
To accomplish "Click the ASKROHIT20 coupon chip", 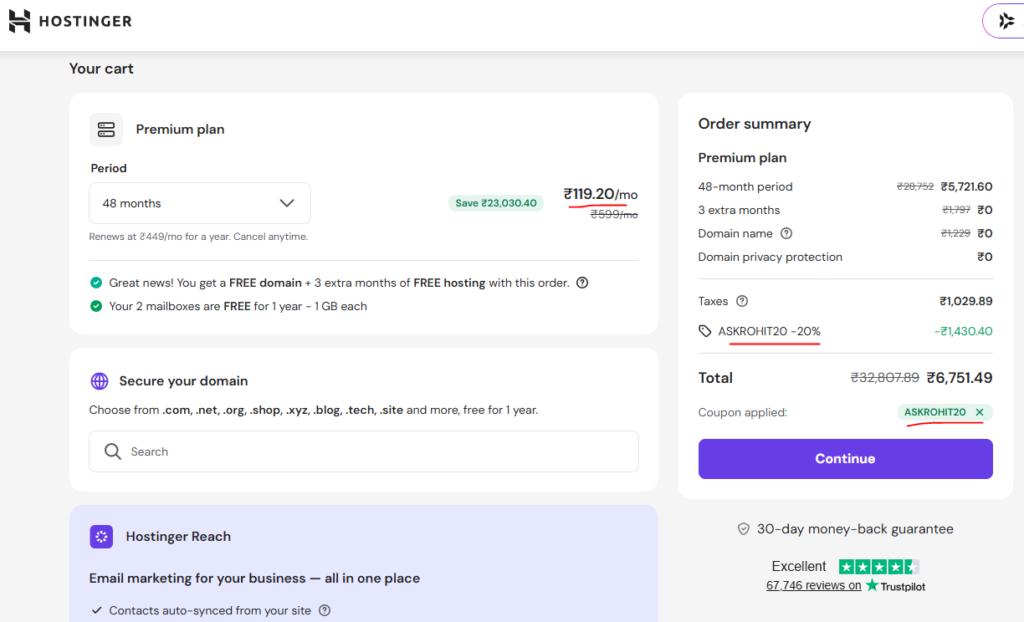I will (944, 412).
